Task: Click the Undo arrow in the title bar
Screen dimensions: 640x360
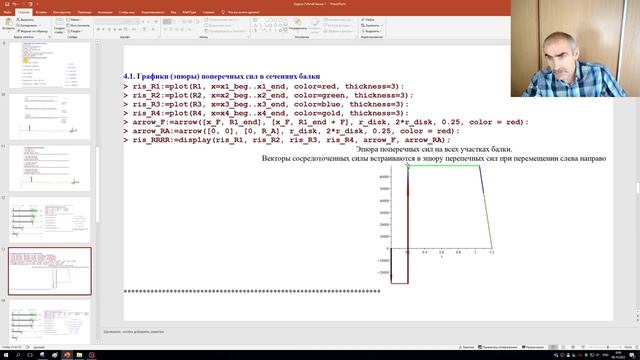Action: coord(15,4)
